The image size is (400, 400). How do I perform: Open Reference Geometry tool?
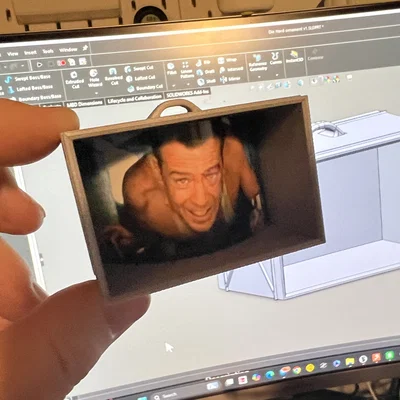click(258, 62)
